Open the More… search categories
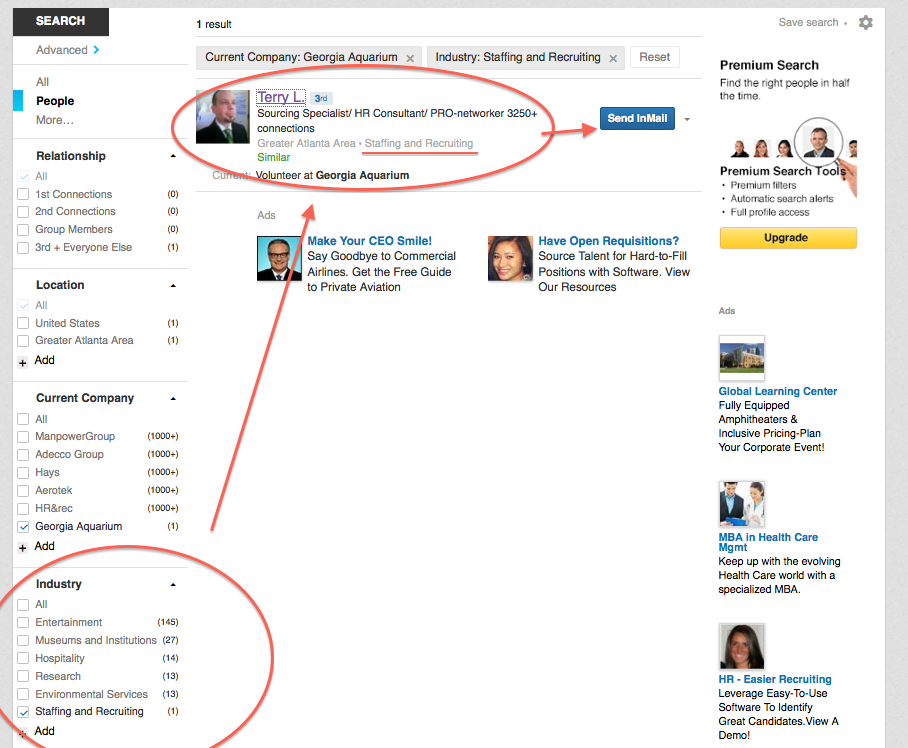This screenshot has width=908, height=748. click(55, 120)
